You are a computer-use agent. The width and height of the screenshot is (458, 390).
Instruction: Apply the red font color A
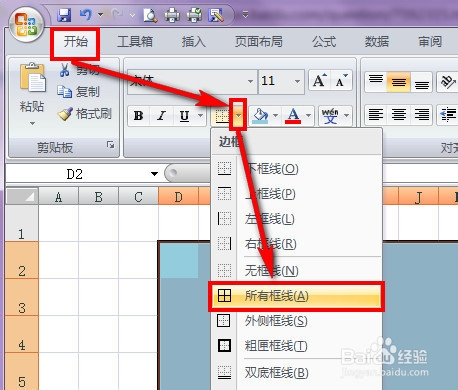[293, 116]
